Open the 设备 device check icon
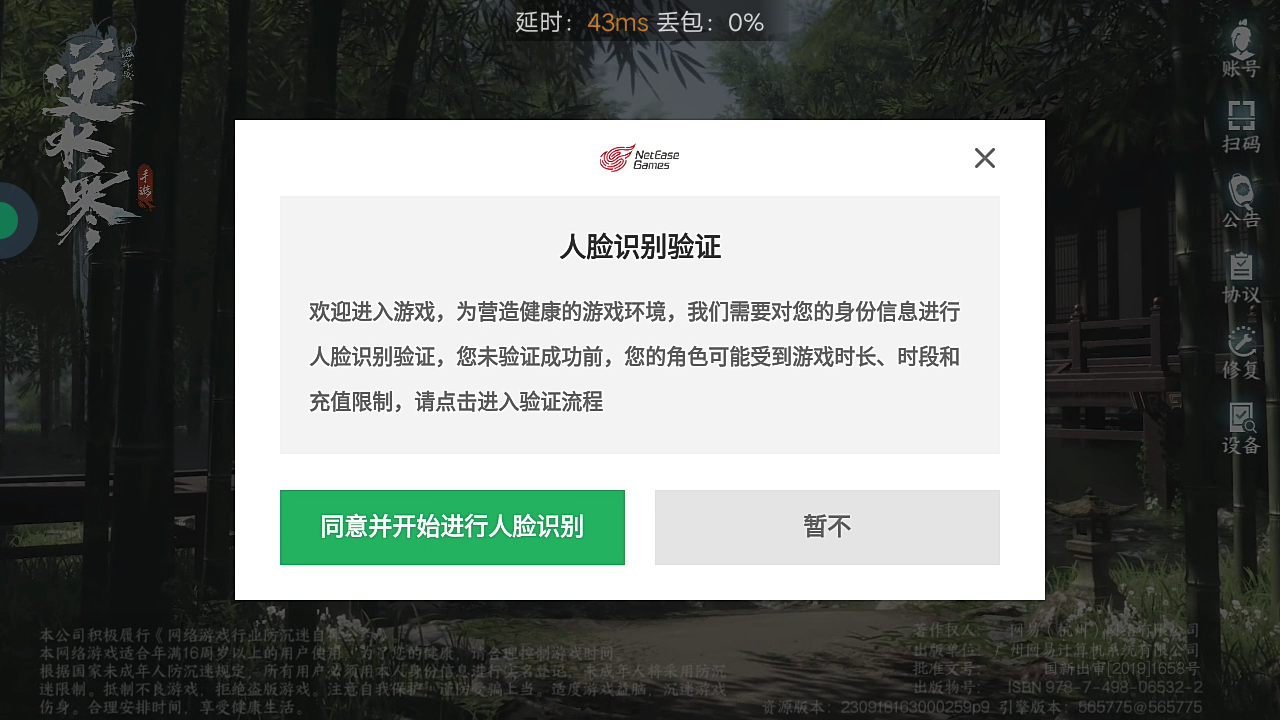This screenshot has height=720, width=1280. pos(1241,428)
